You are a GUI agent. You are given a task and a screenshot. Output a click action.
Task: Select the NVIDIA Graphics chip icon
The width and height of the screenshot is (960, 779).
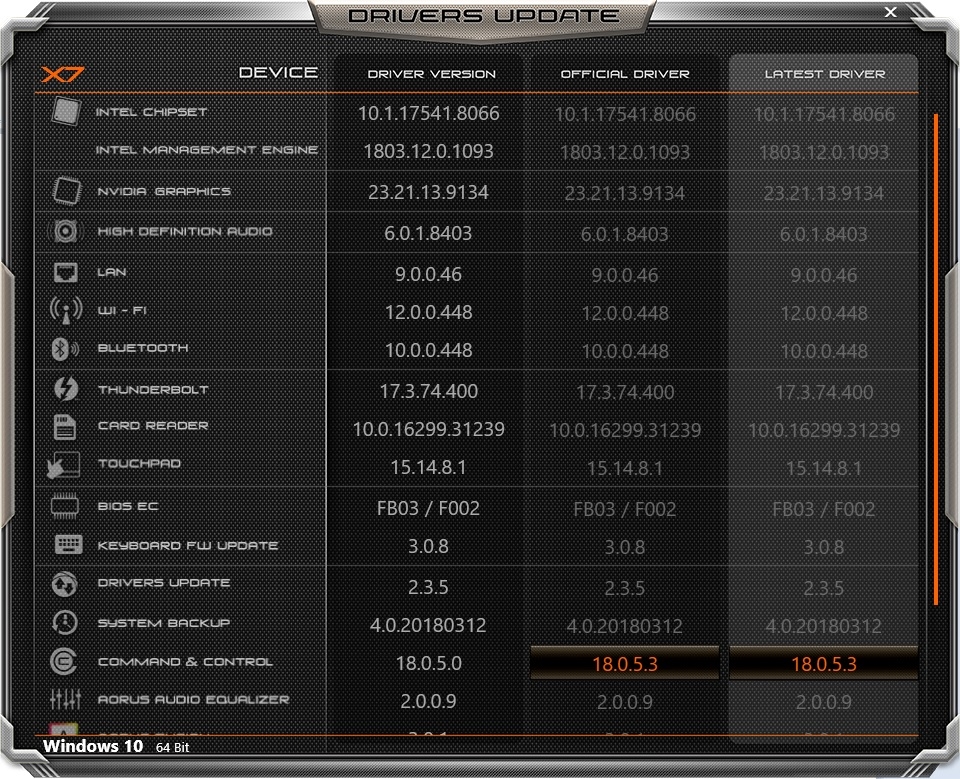point(66,190)
